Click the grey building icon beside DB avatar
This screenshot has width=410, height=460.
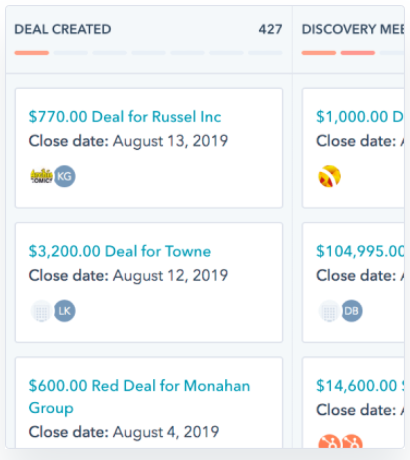(329, 311)
